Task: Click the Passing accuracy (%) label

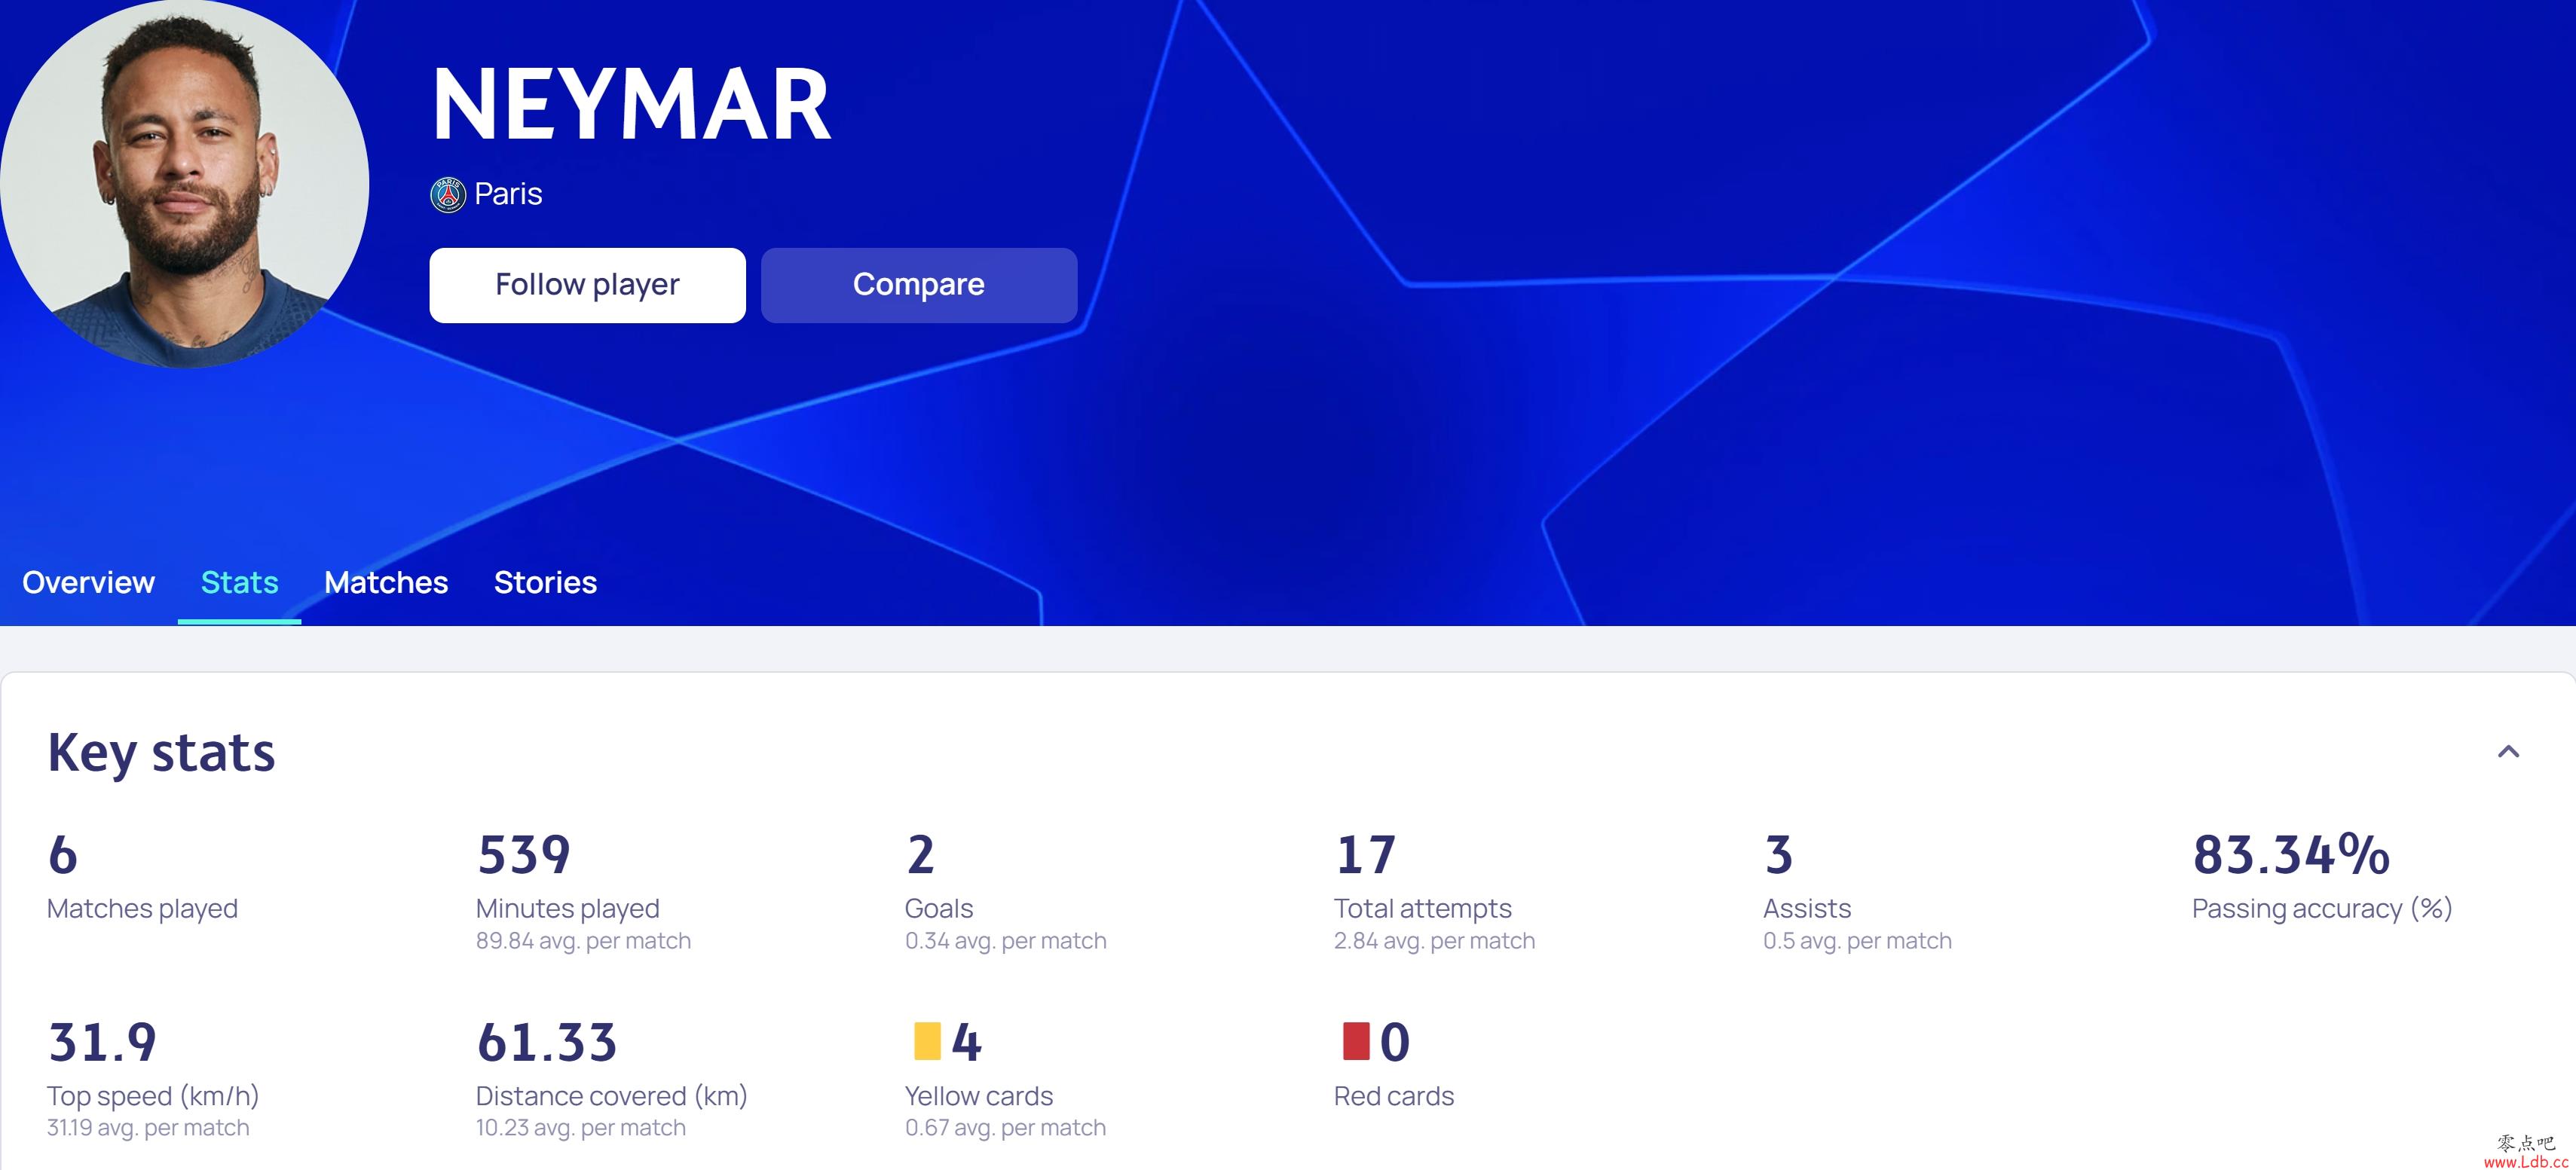Action: 2322,908
